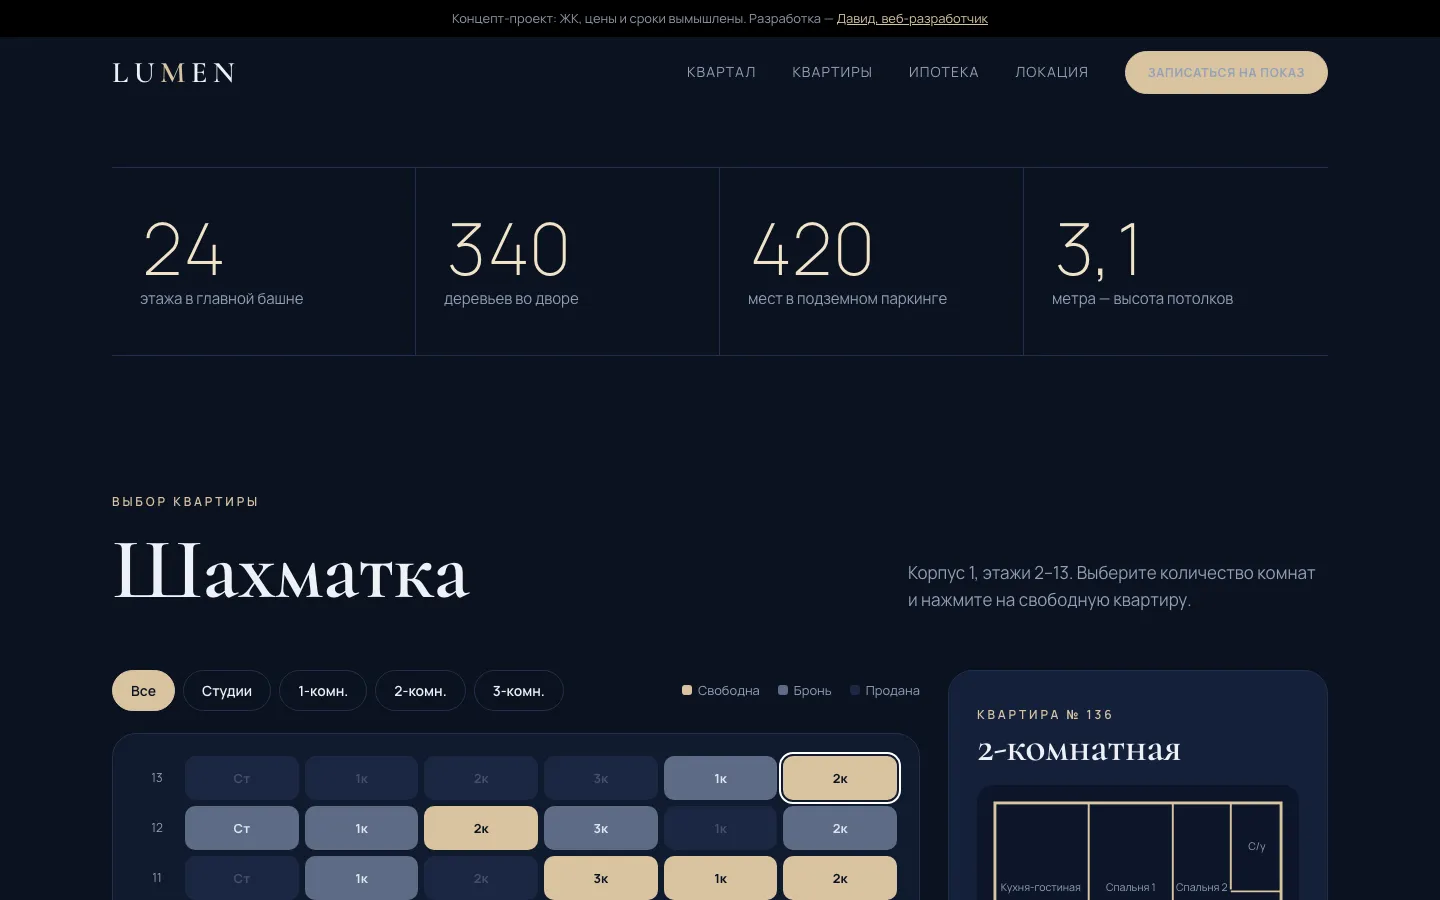
Task: Click the Записаться на показ button
Action: (1226, 73)
